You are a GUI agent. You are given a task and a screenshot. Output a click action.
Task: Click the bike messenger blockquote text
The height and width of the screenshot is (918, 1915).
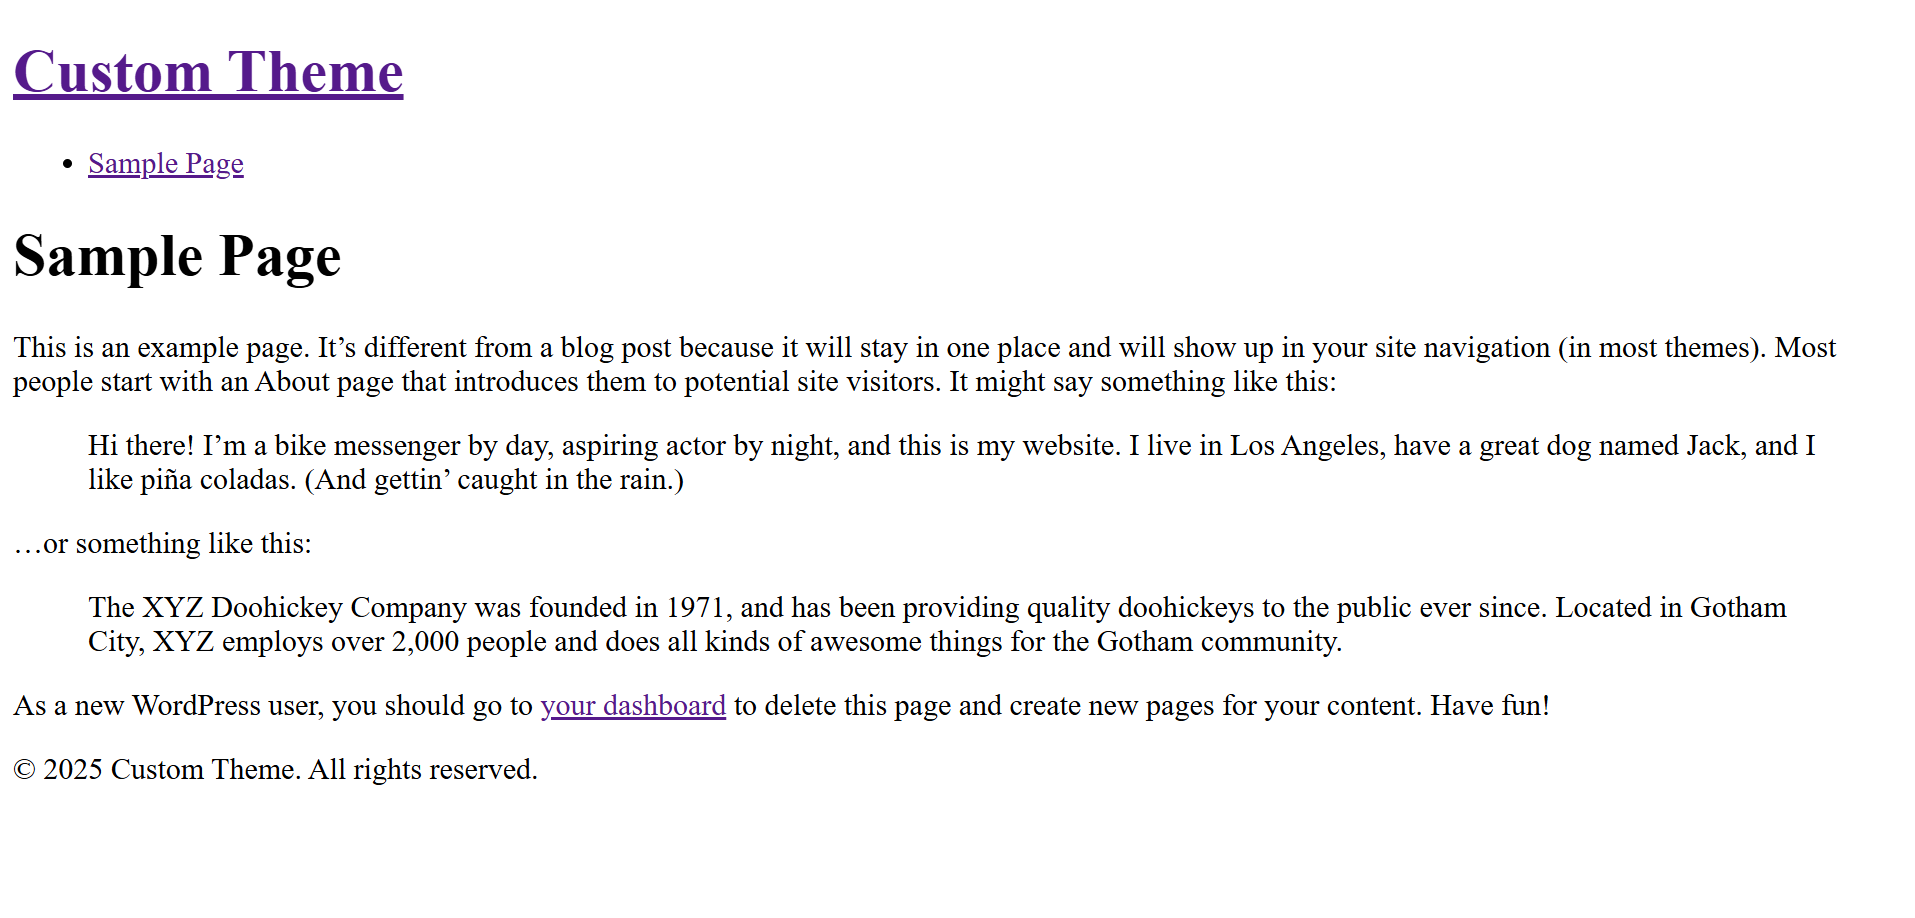click(x=952, y=462)
